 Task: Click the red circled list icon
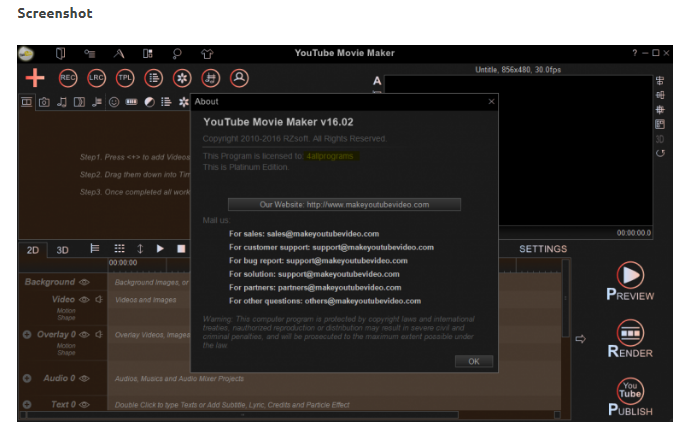(x=154, y=78)
